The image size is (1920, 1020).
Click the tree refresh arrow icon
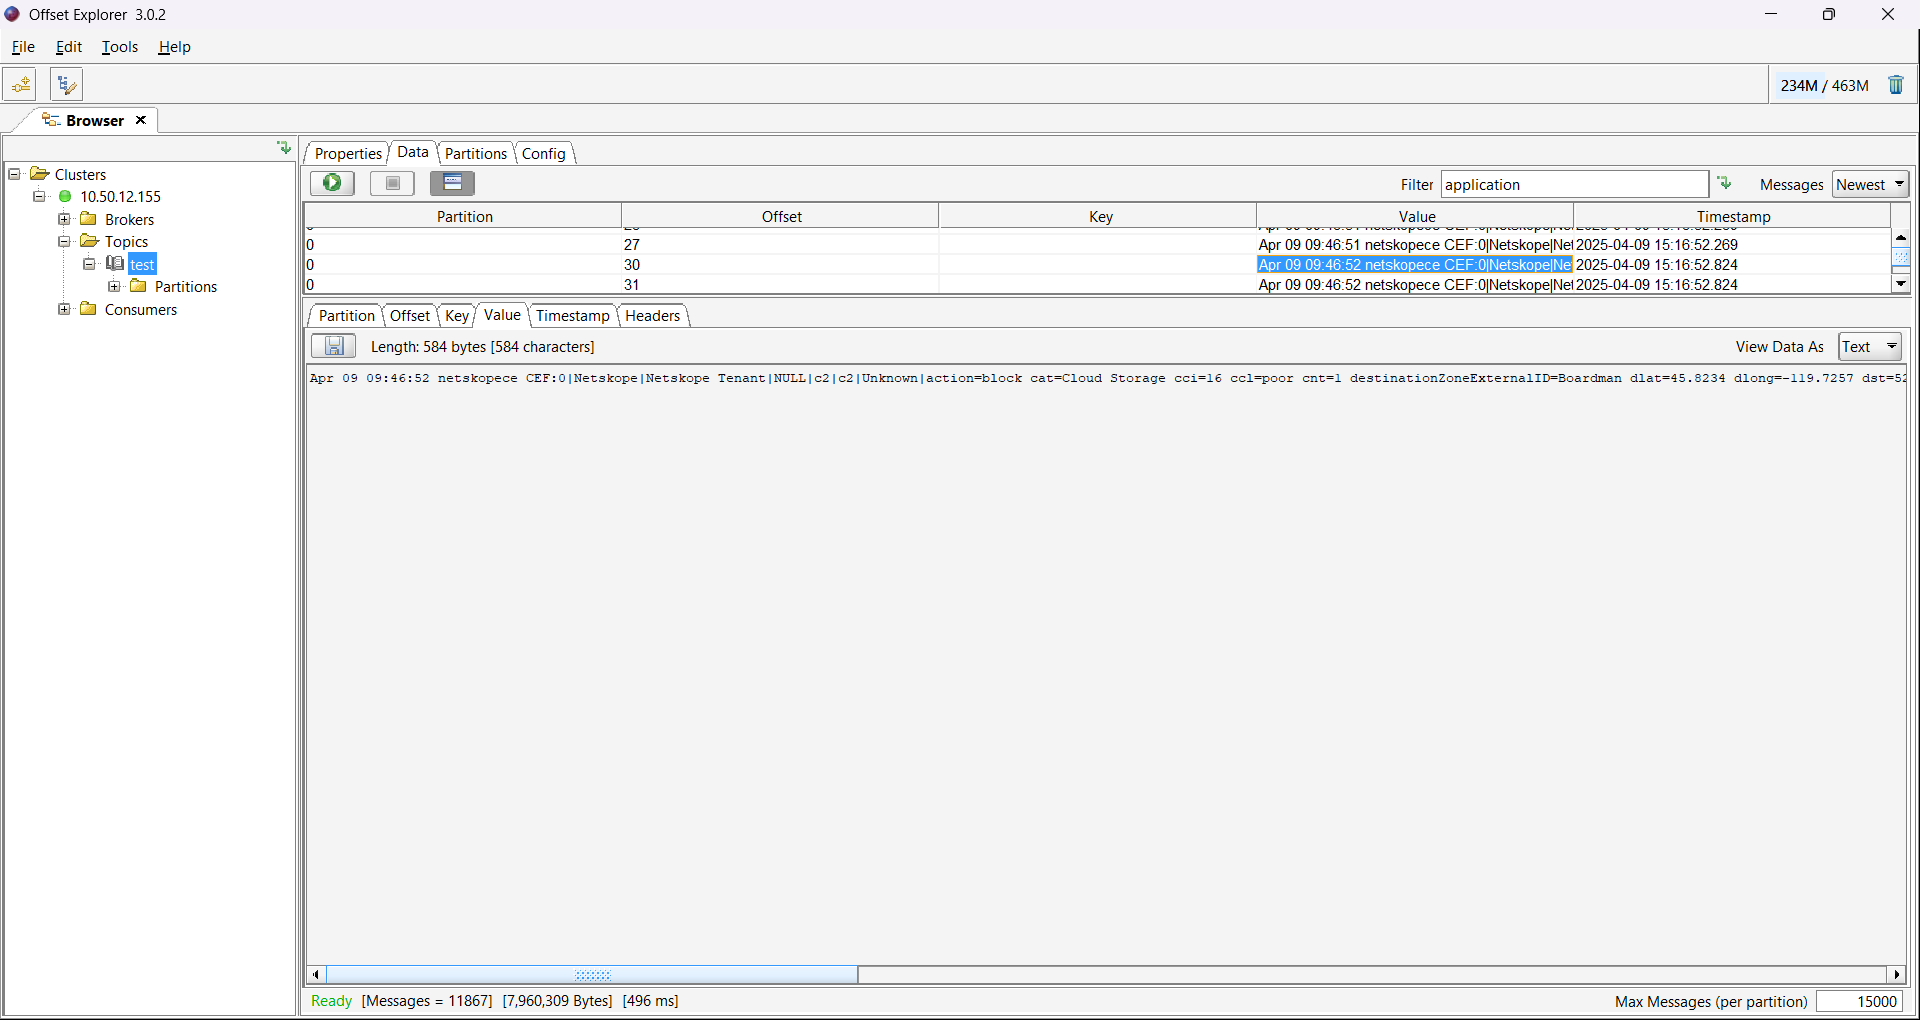284,148
